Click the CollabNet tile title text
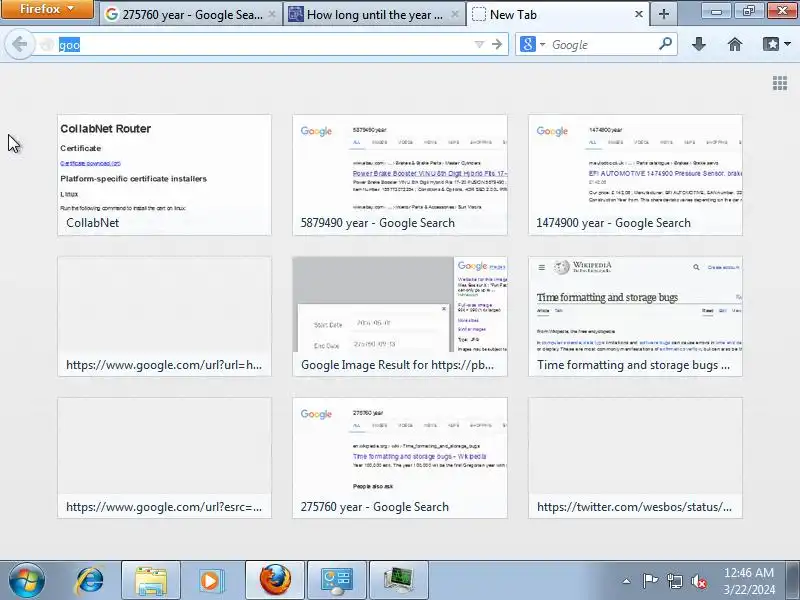The height and width of the screenshot is (600, 800). (x=92, y=223)
